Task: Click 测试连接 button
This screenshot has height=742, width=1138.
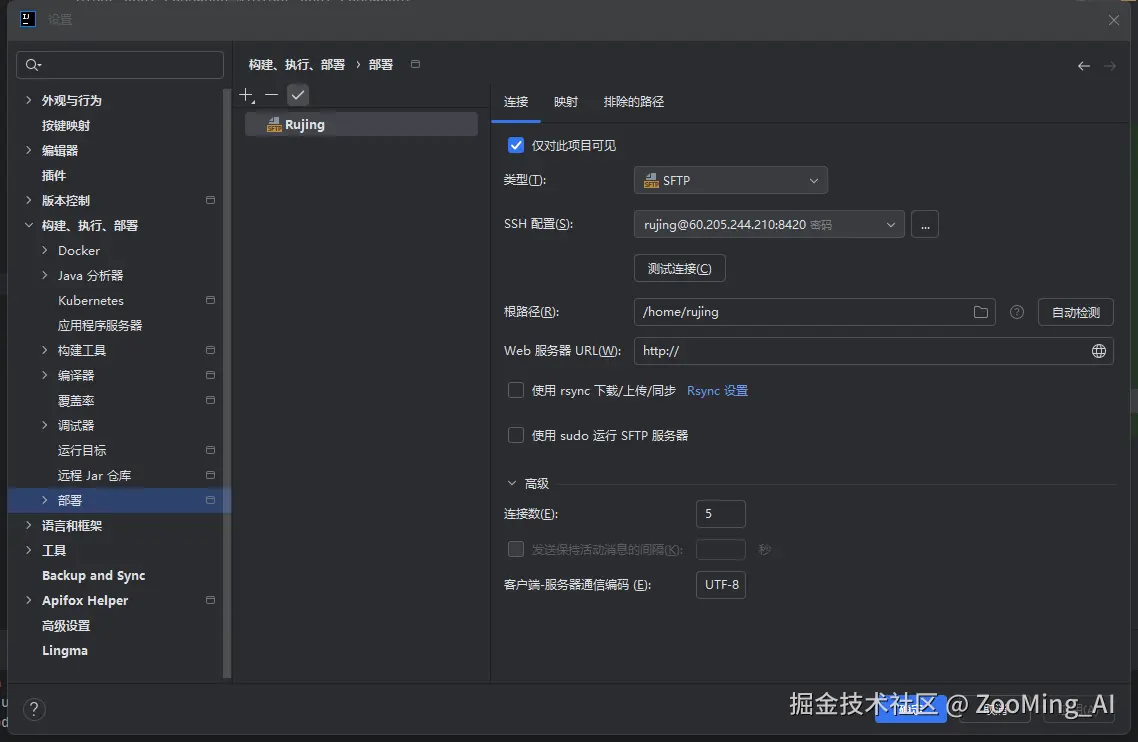Action: pos(680,269)
